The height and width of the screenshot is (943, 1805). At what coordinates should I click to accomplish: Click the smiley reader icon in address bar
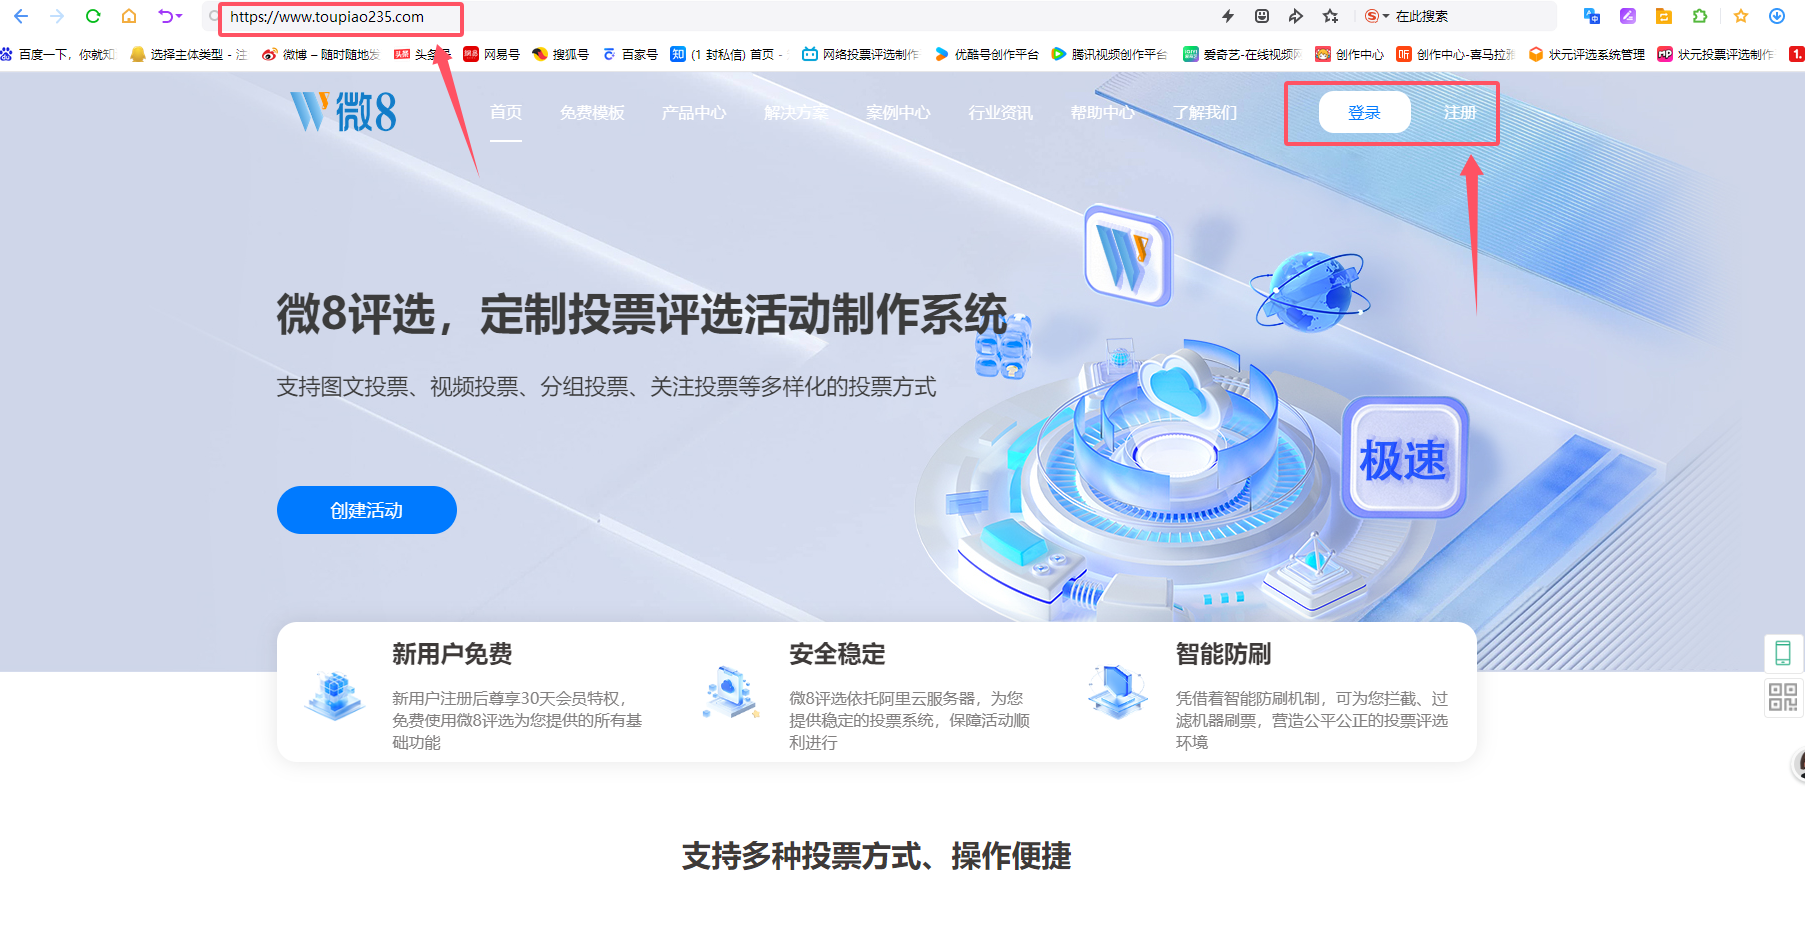pyautogui.click(x=1262, y=16)
